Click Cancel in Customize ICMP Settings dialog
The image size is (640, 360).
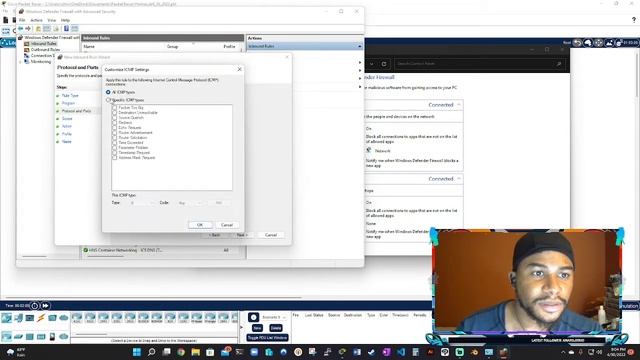[x=227, y=225]
